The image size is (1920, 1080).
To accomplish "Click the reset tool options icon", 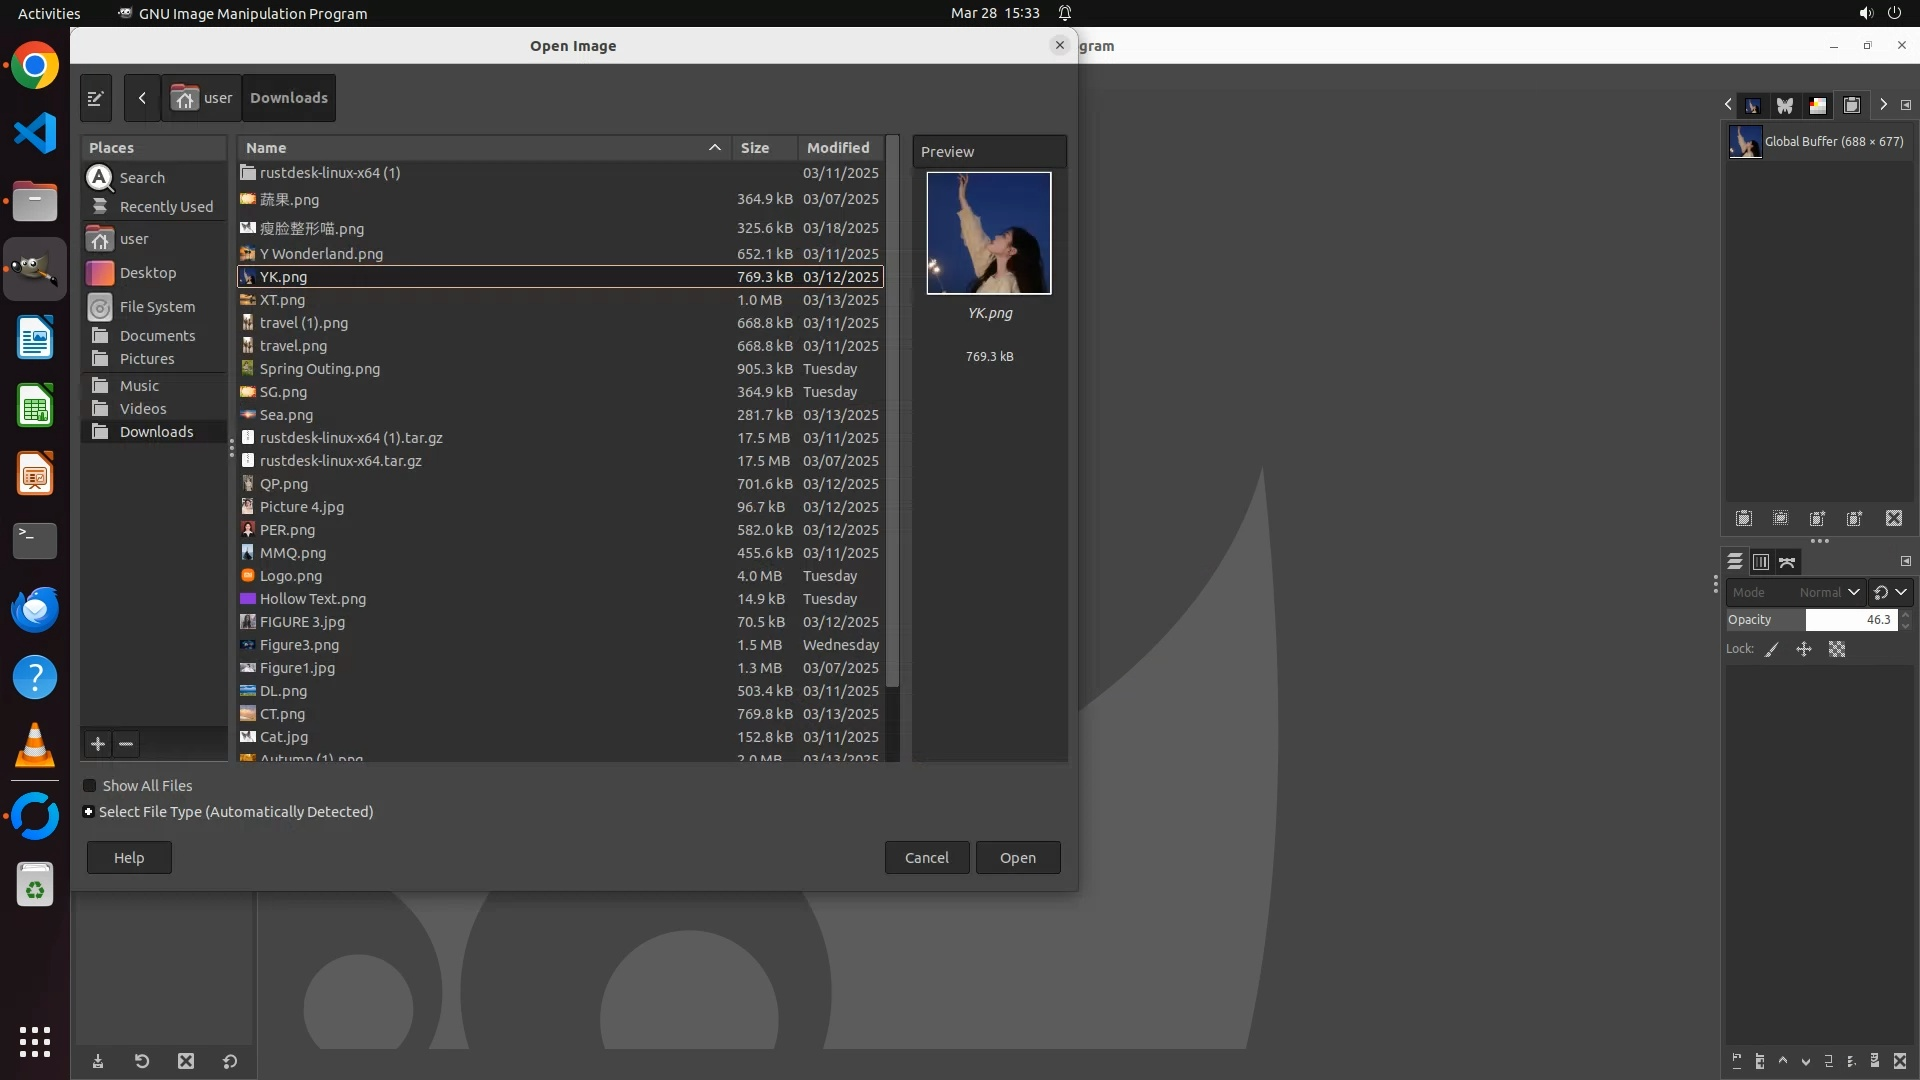I will tap(230, 1062).
